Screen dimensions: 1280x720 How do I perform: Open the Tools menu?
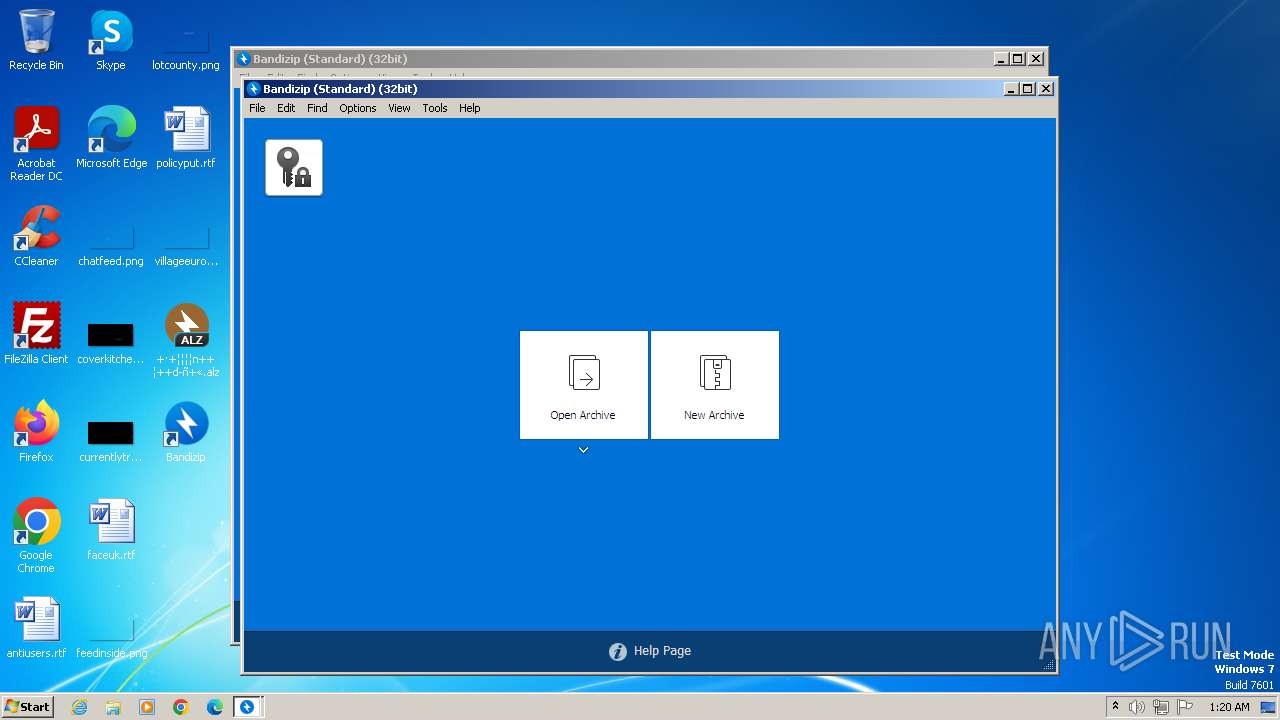tap(434, 108)
